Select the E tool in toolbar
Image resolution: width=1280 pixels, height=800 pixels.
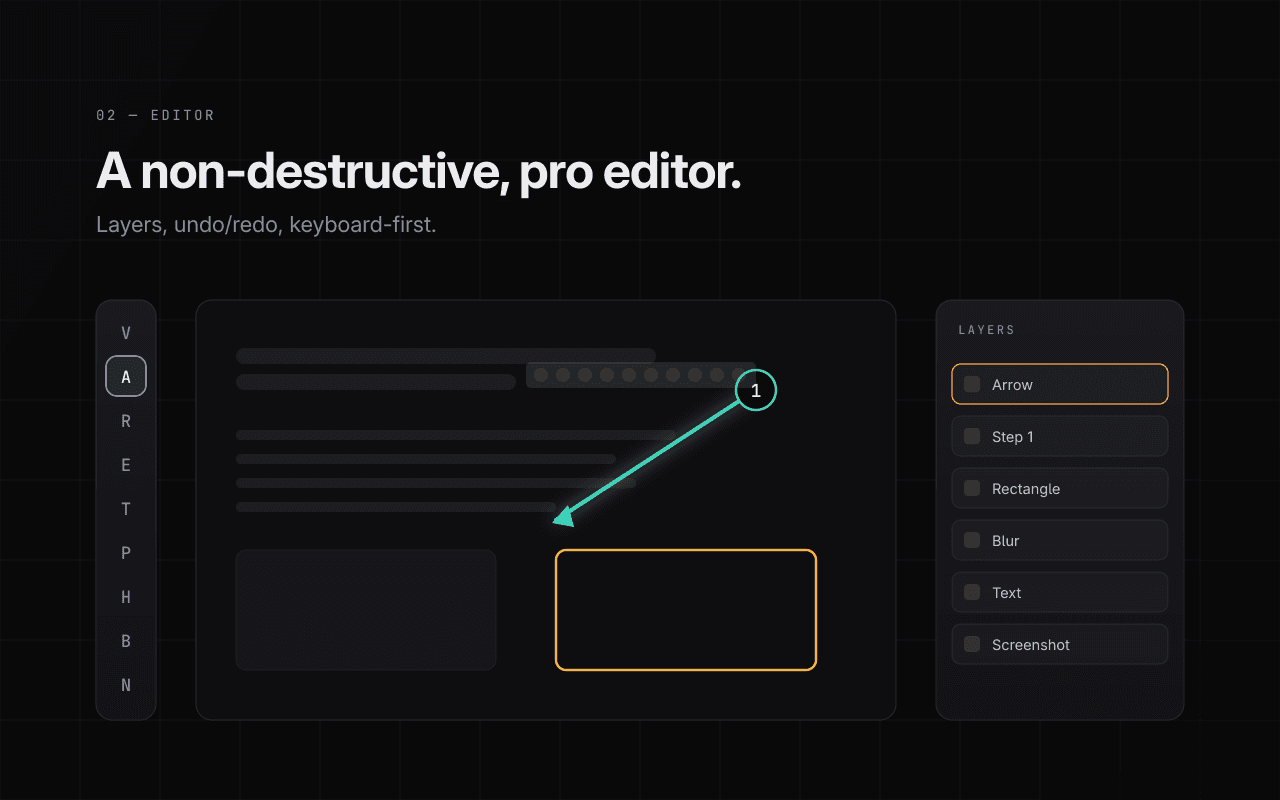tap(126, 465)
